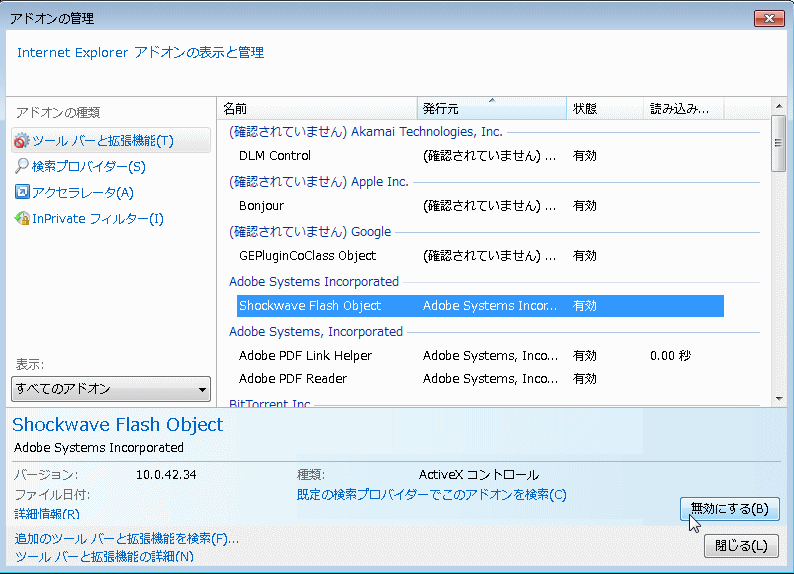Click the InPrivate Filter icon
Image resolution: width=794 pixels, height=574 pixels.
pyautogui.click(x=21, y=219)
